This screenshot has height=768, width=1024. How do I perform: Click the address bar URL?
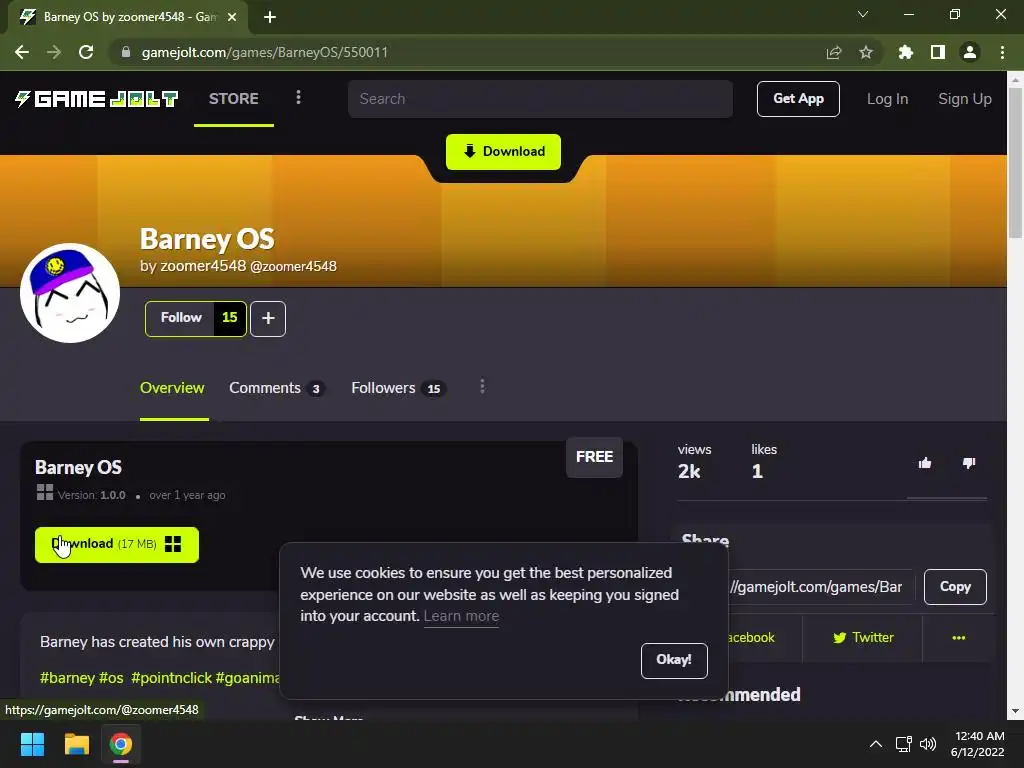264,52
